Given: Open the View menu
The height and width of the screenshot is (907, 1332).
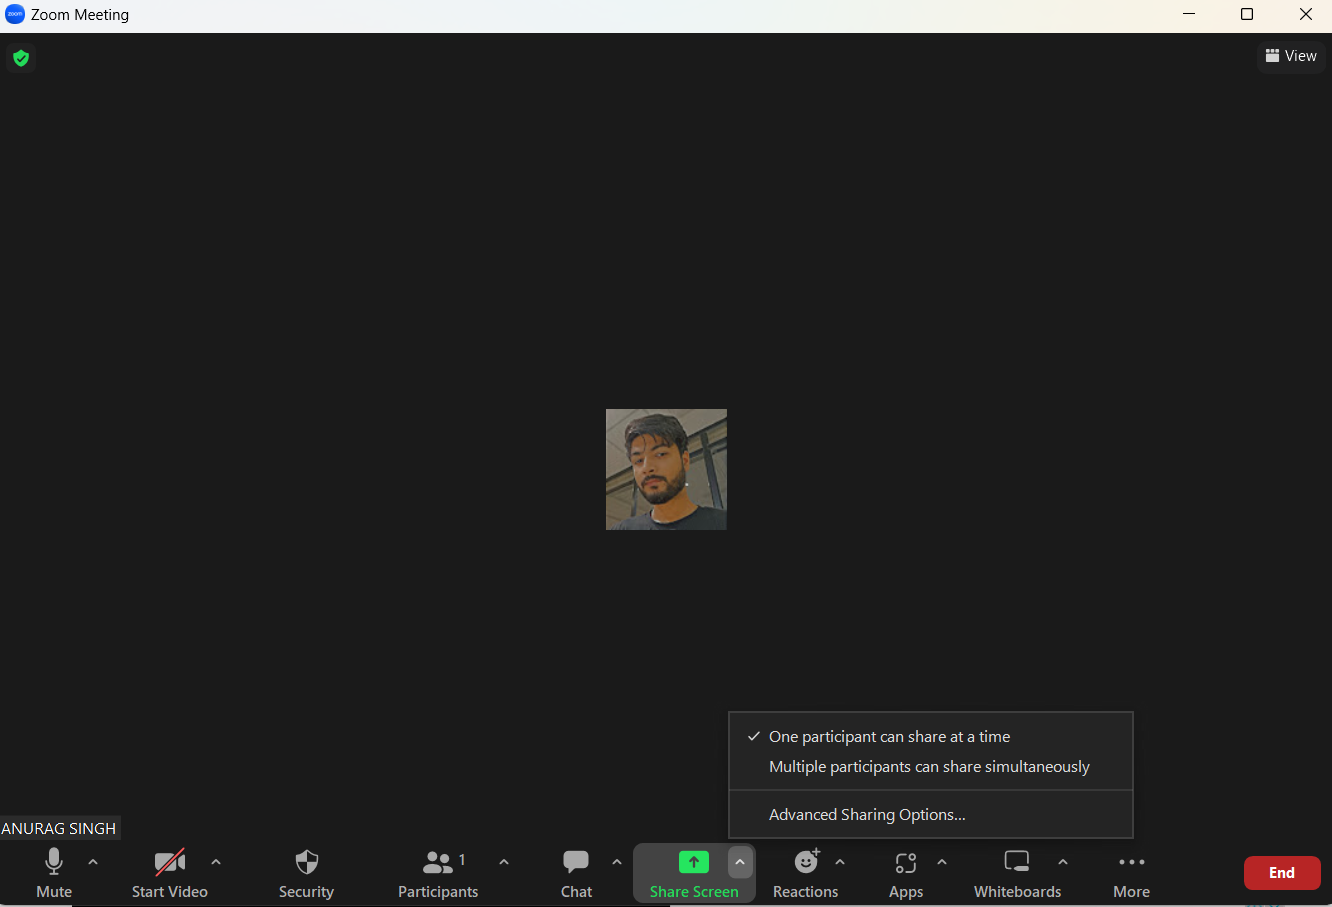Looking at the screenshot, I should pyautogui.click(x=1291, y=56).
